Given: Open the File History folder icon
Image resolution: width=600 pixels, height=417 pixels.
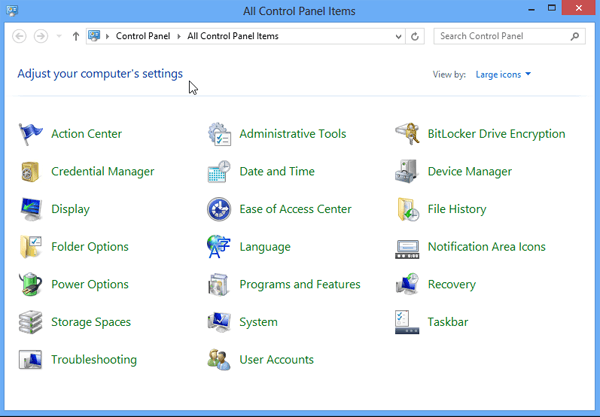Looking at the screenshot, I should tap(408, 209).
